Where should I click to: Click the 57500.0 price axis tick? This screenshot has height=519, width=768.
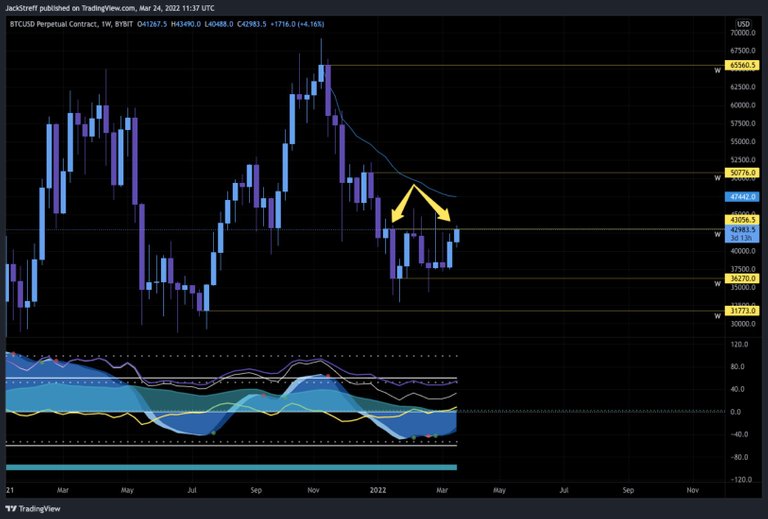coord(742,123)
